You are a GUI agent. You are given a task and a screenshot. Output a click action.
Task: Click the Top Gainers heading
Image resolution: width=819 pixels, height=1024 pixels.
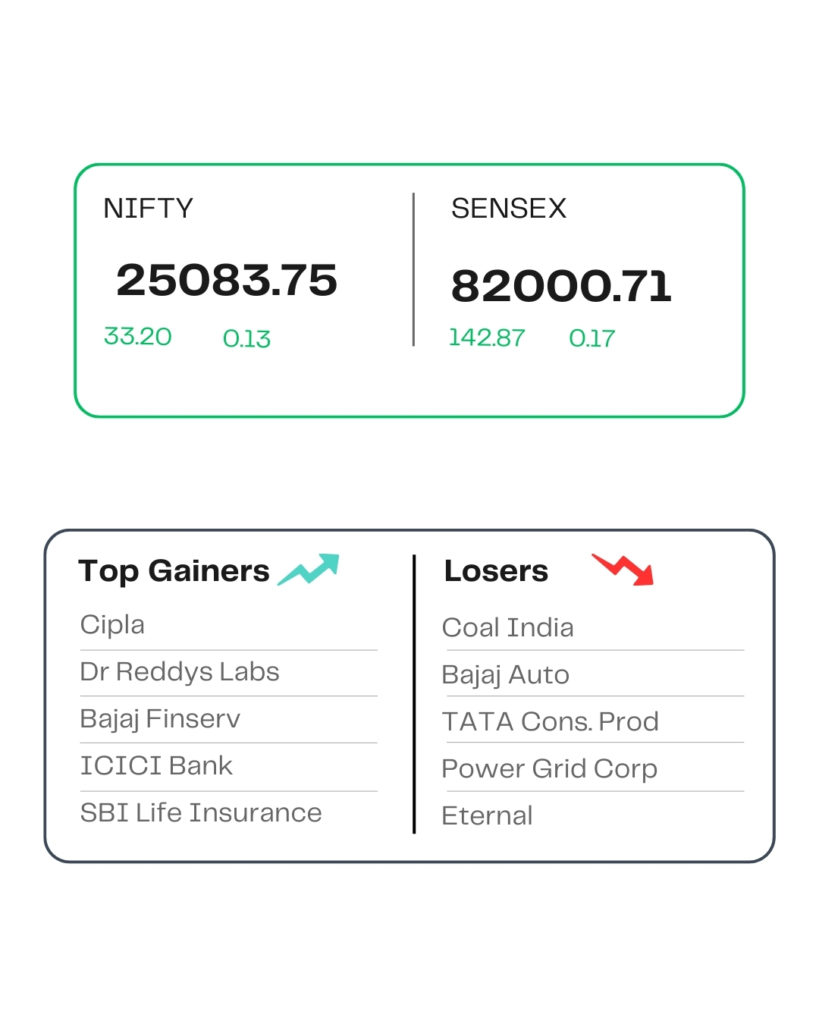click(x=174, y=571)
